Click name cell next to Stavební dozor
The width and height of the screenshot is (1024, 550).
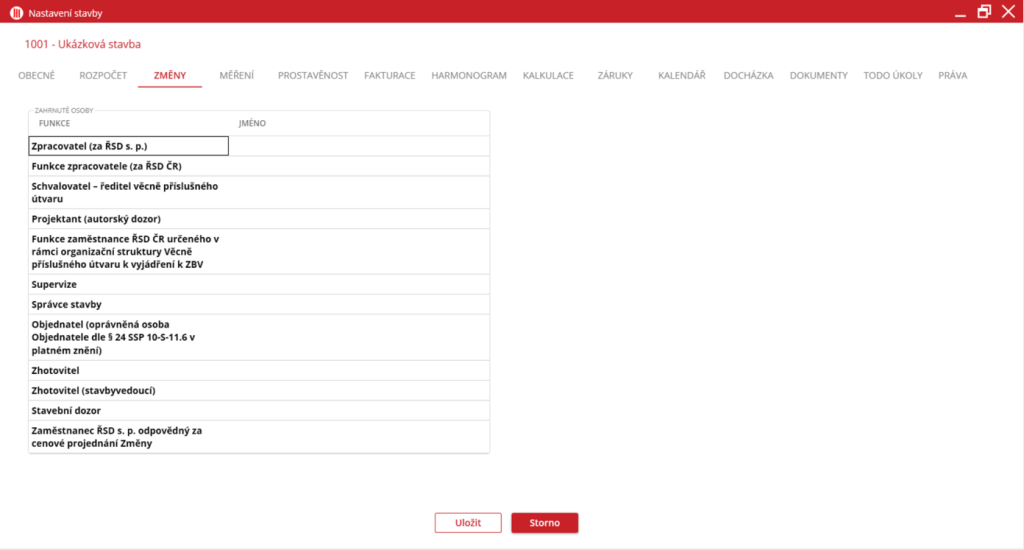click(x=358, y=410)
